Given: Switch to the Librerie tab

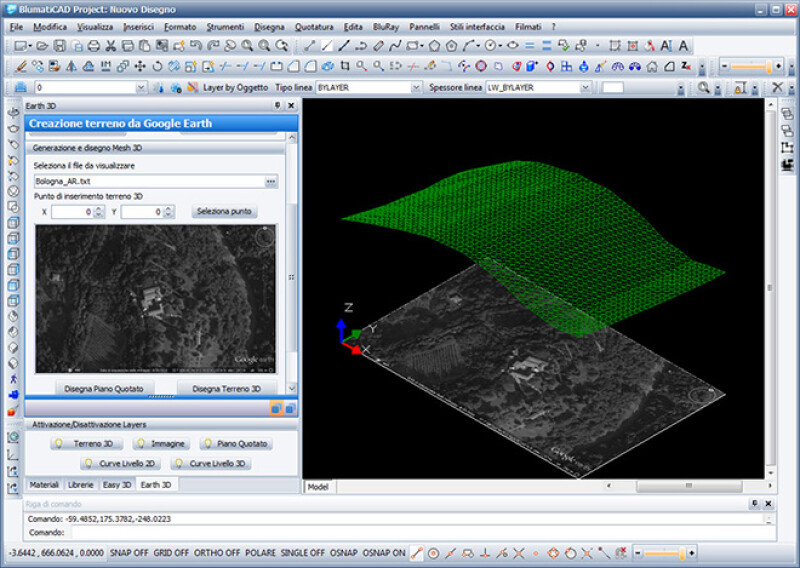Looking at the screenshot, I should pyautogui.click(x=81, y=485).
